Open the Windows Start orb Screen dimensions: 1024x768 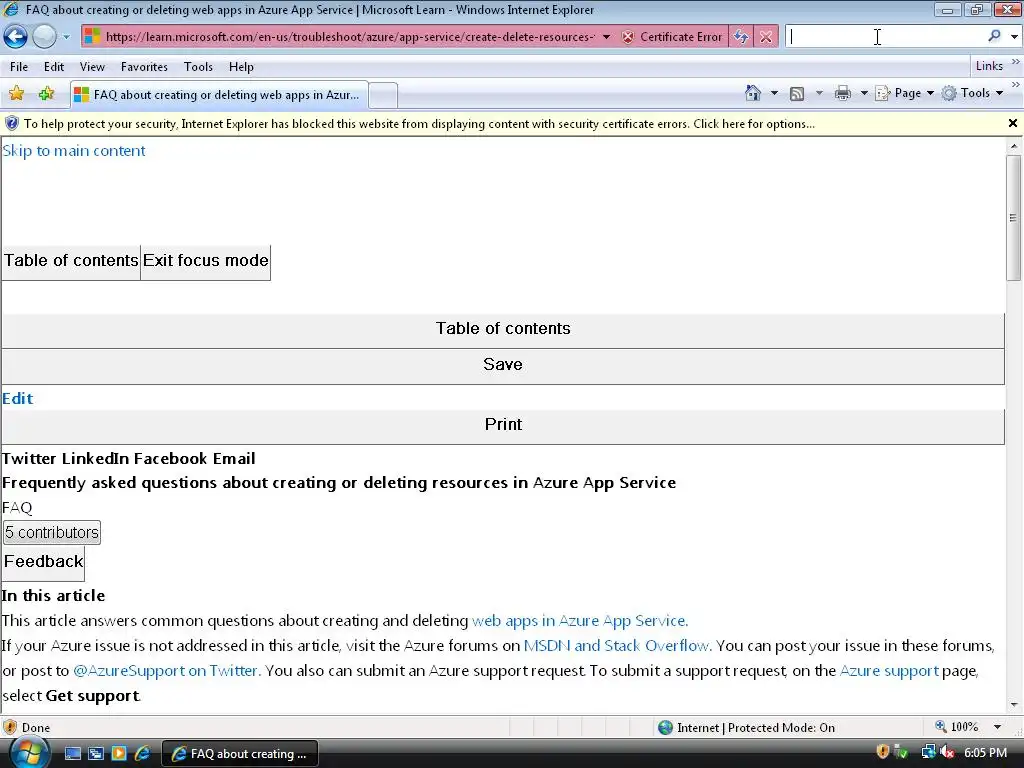(x=28, y=753)
